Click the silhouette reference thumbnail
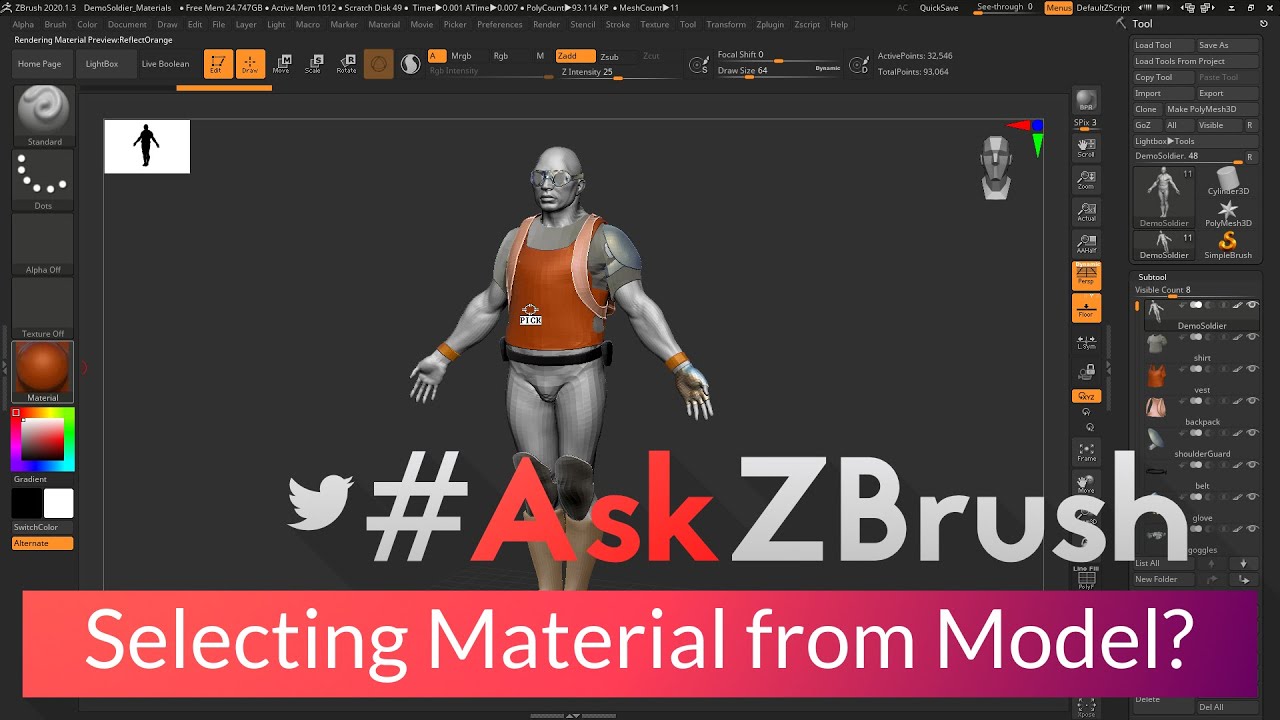Image resolution: width=1280 pixels, height=720 pixels. pyautogui.click(x=147, y=146)
